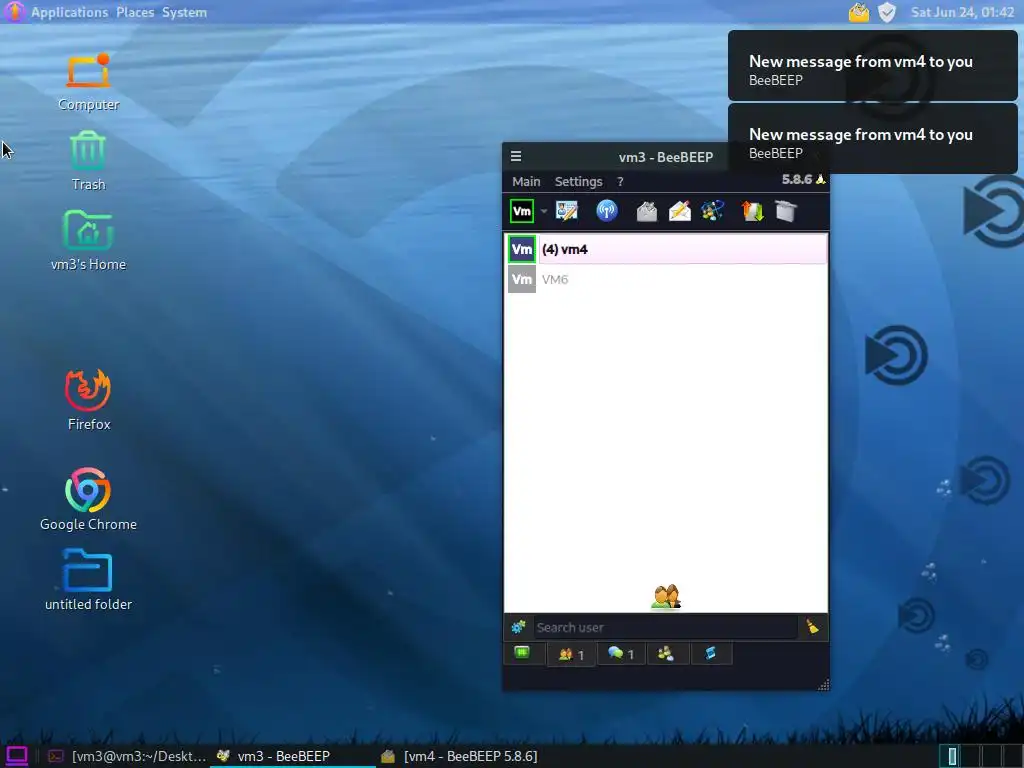Click the Firefox desktop icon
1024x768 pixels.
pos(88,400)
